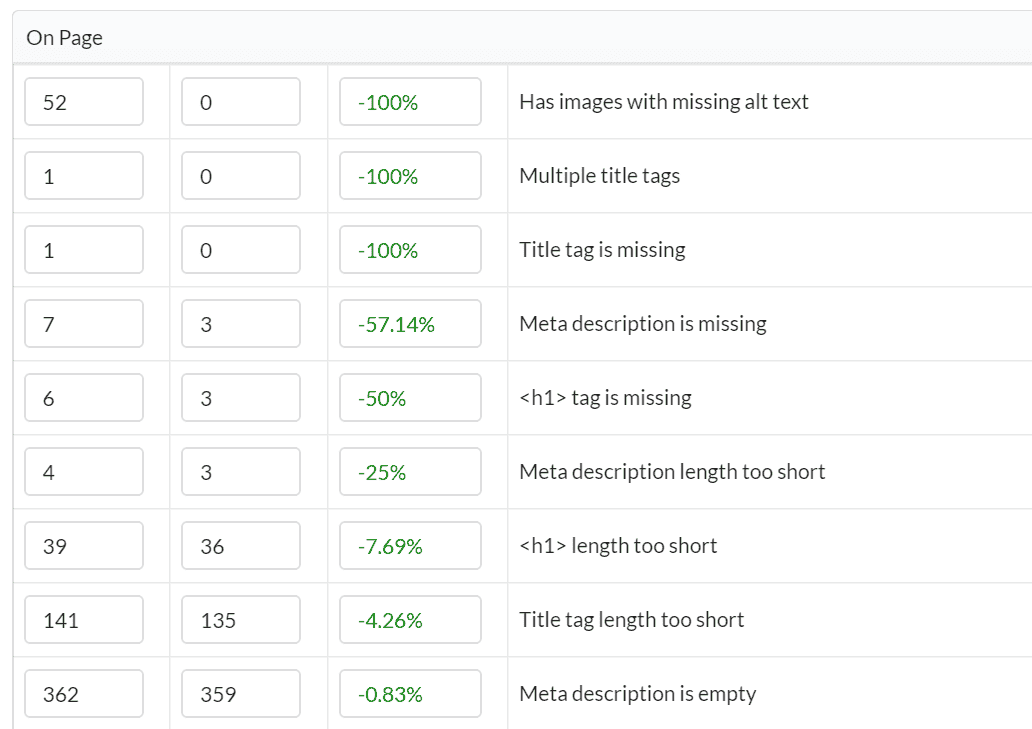
Task: Select the "Multiple title tags" label
Action: click(x=598, y=175)
